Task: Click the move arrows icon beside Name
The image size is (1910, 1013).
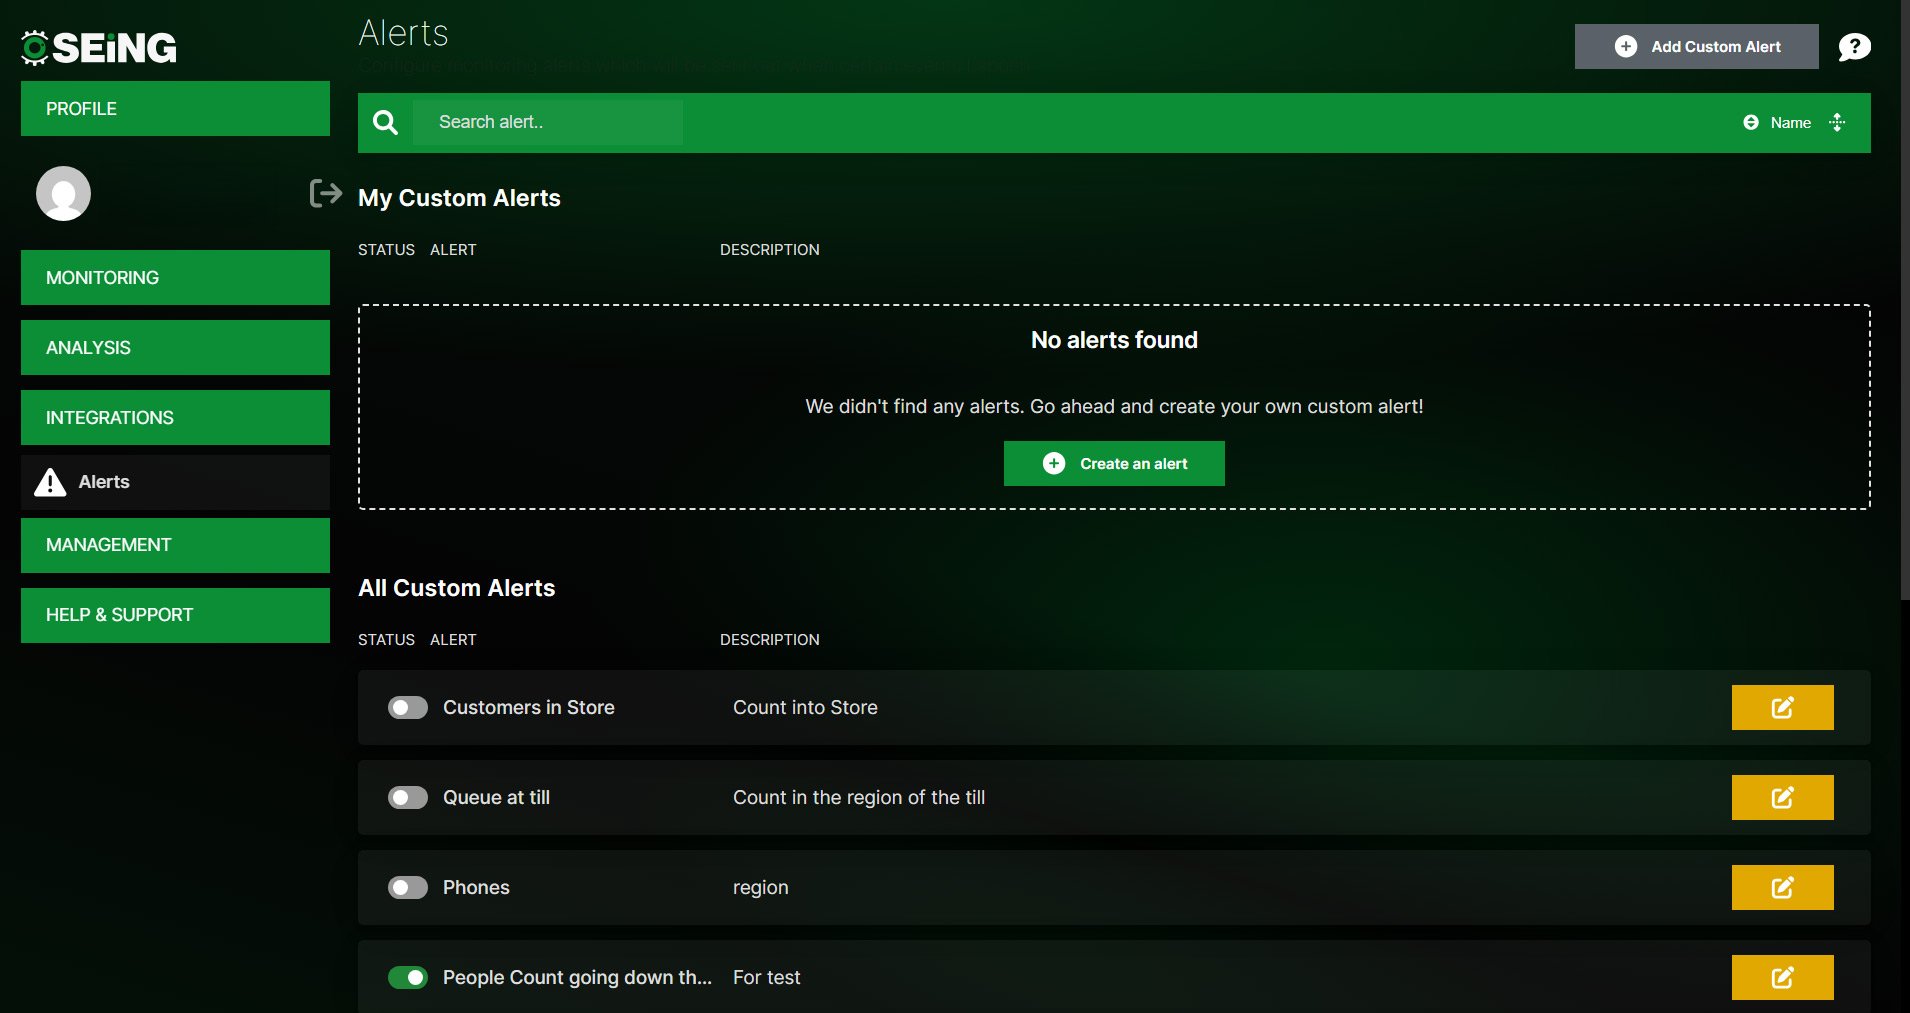Action: (1838, 122)
